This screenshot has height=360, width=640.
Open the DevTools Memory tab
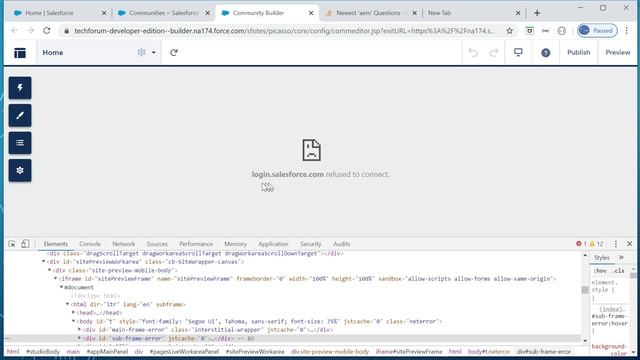tap(236, 244)
